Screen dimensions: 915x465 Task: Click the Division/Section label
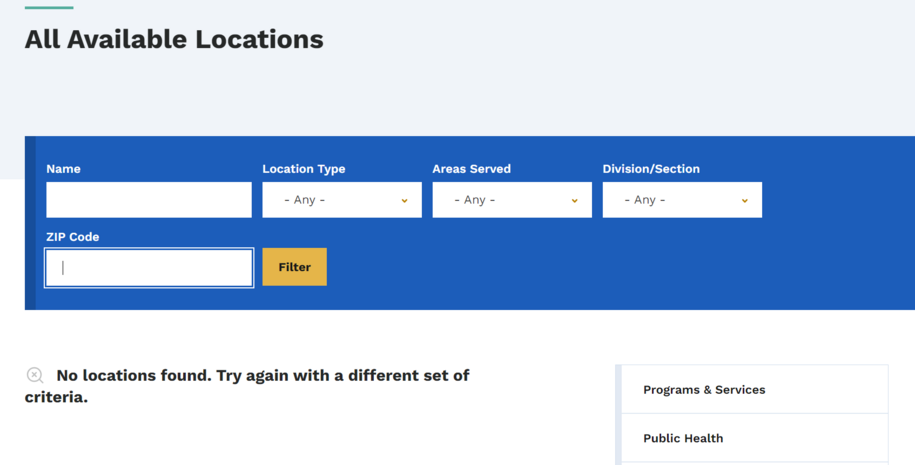click(650, 169)
